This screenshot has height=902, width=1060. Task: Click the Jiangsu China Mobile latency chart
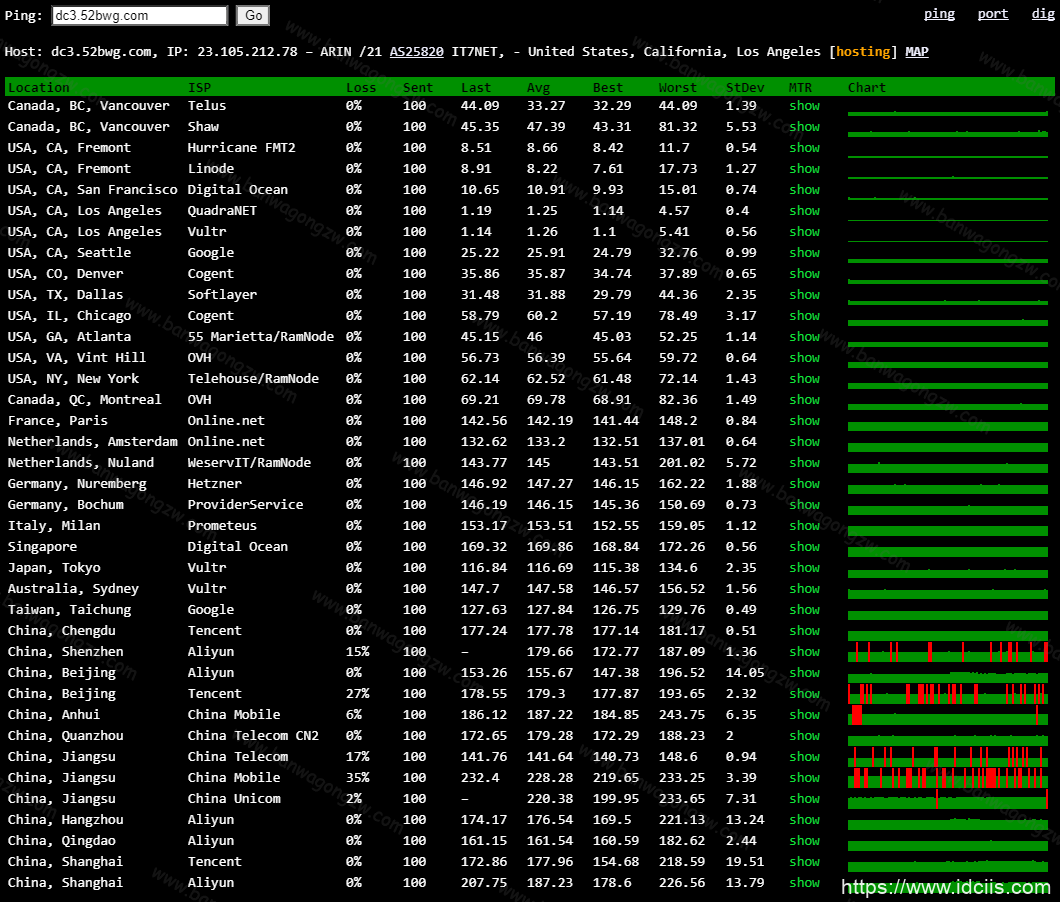[947, 778]
